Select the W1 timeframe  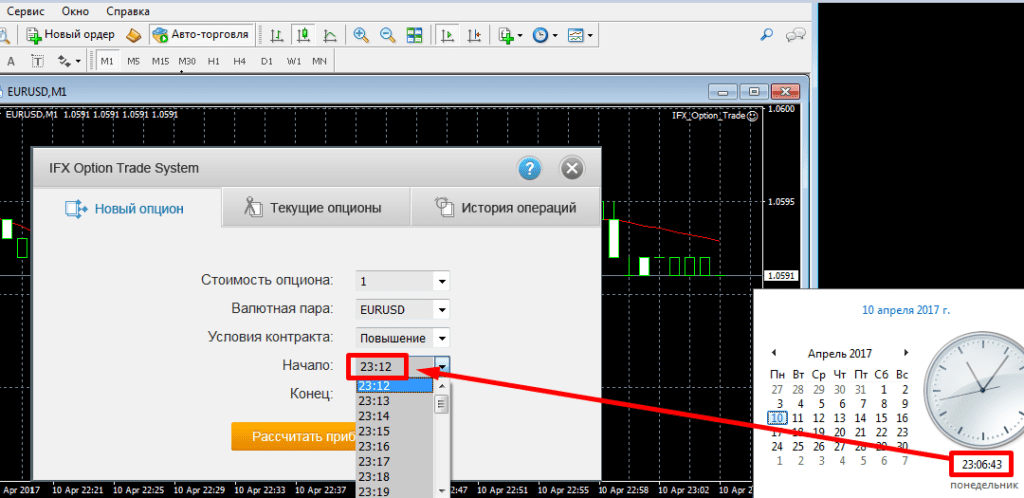click(x=293, y=61)
